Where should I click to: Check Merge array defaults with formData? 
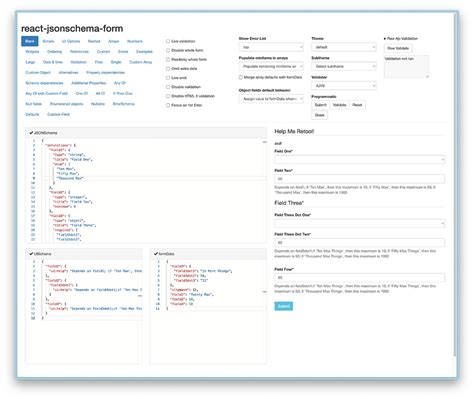(x=241, y=77)
